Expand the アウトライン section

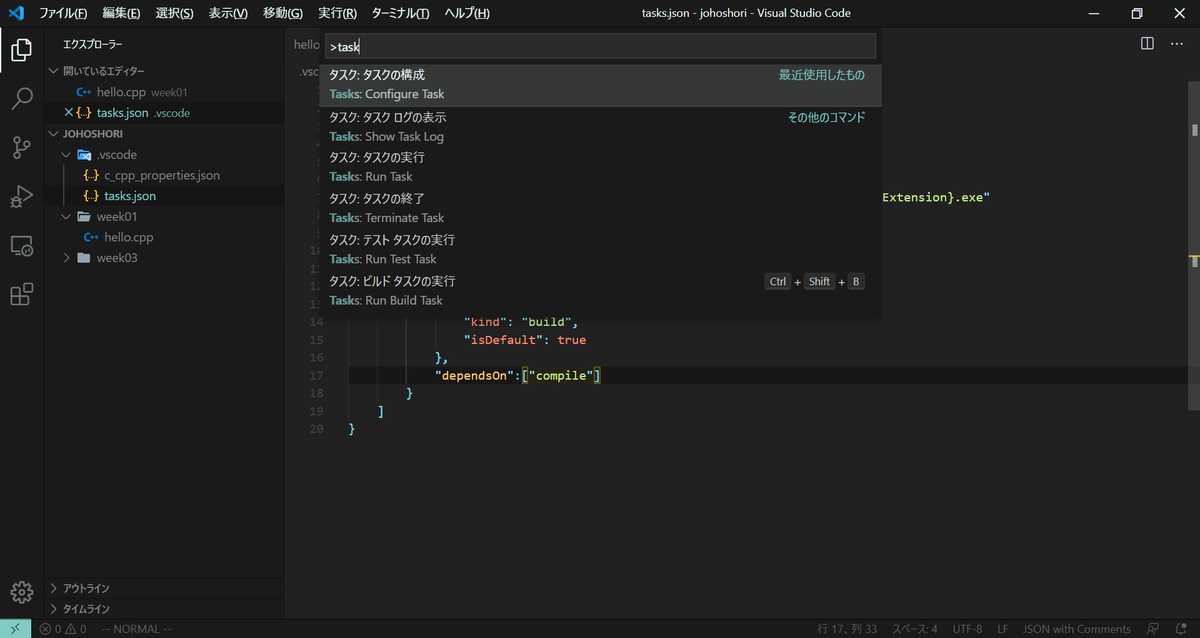(x=54, y=589)
